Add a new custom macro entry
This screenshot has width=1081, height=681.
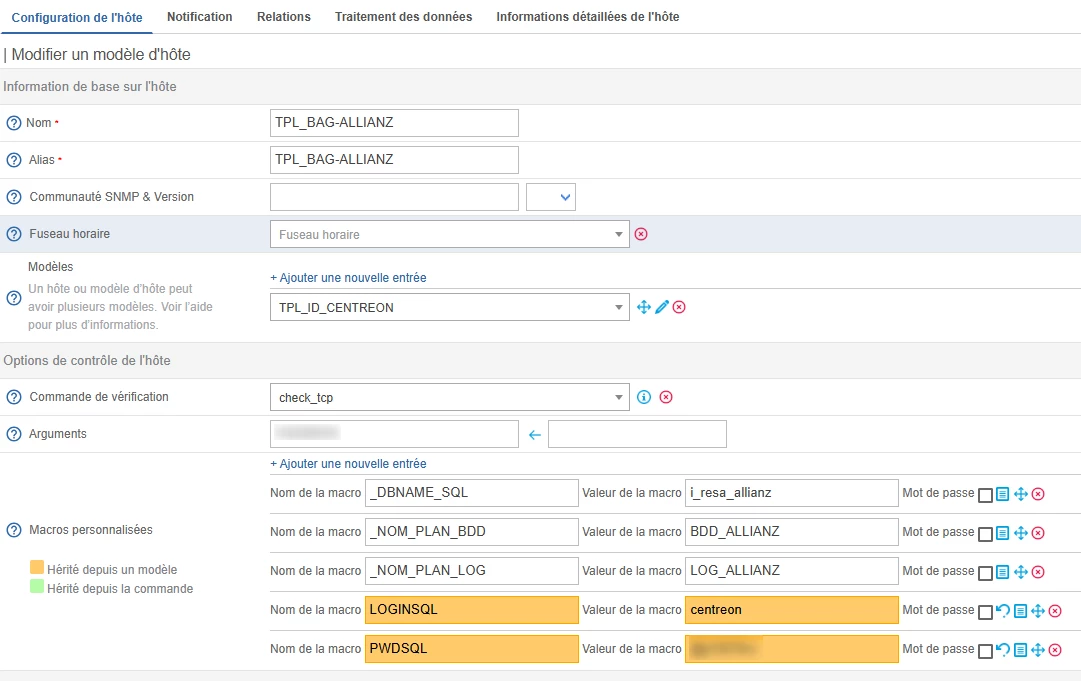point(348,464)
